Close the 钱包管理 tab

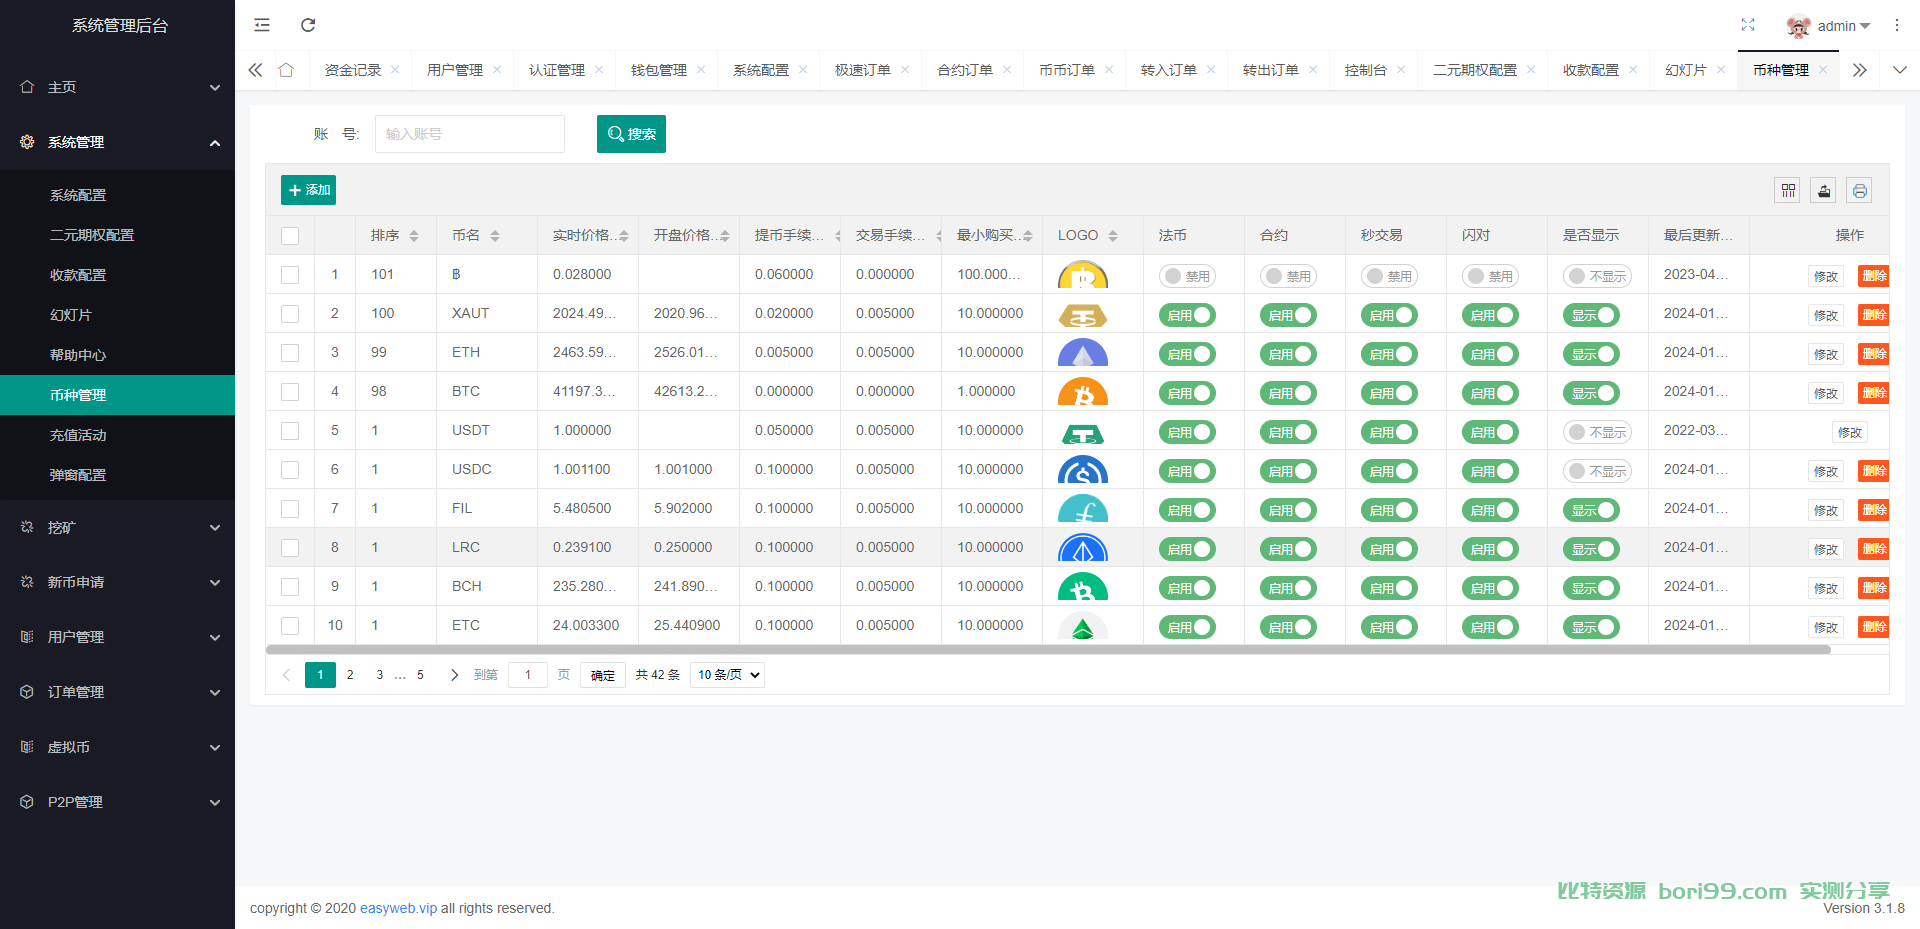click(x=701, y=70)
